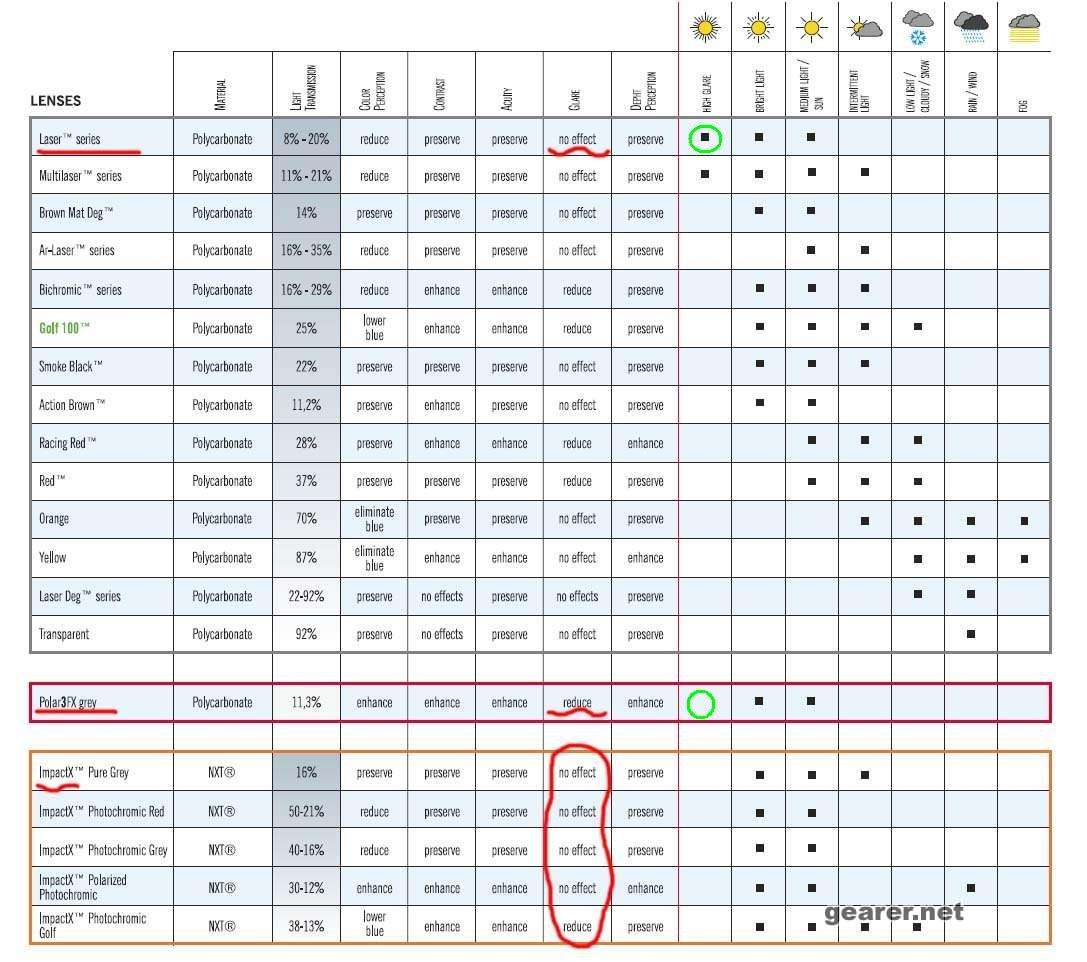1087x962 pixels.
Task: Click the Glare column header
Action: click(x=575, y=100)
